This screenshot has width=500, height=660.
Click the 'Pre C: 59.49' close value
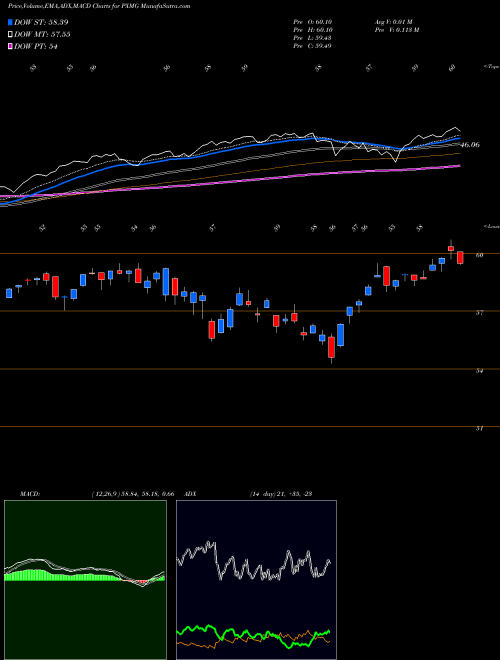click(x=313, y=46)
